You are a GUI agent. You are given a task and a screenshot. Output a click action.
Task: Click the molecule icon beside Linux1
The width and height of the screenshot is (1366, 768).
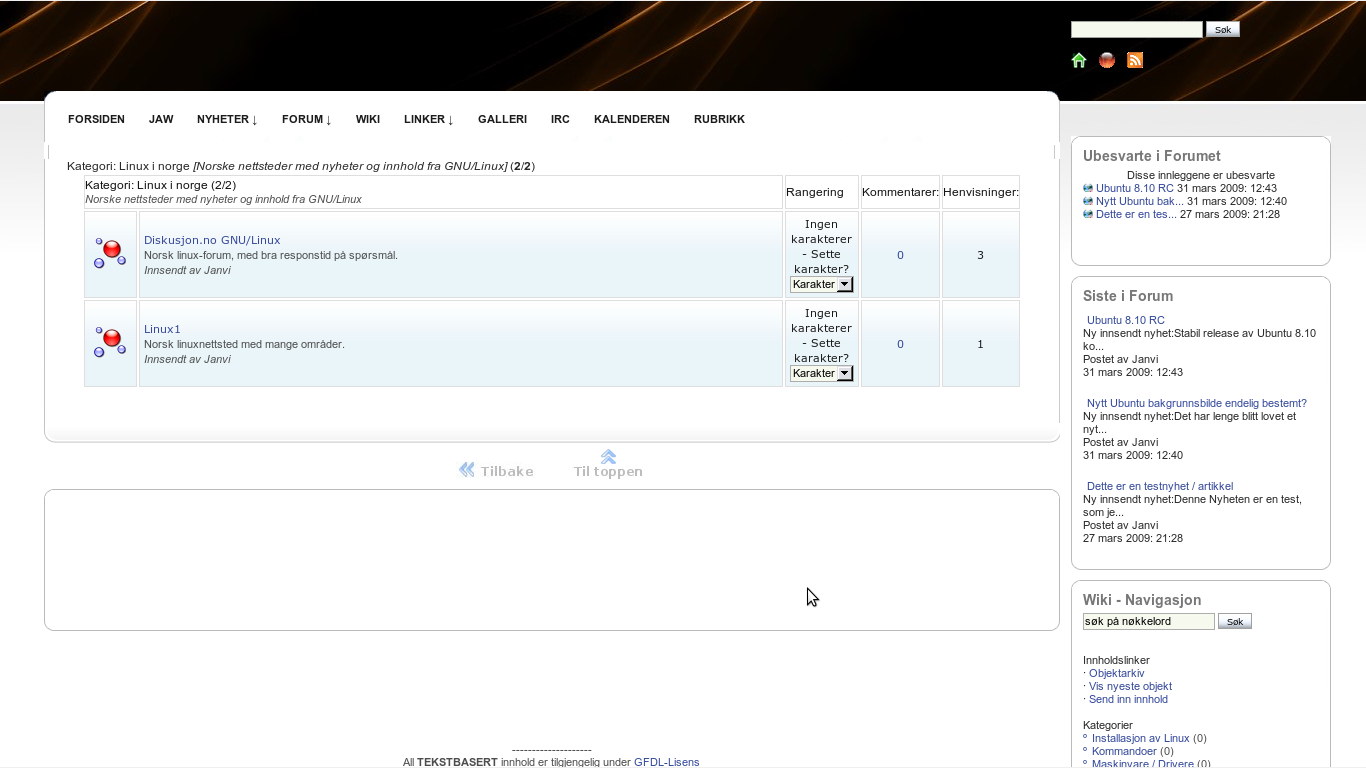click(x=110, y=343)
